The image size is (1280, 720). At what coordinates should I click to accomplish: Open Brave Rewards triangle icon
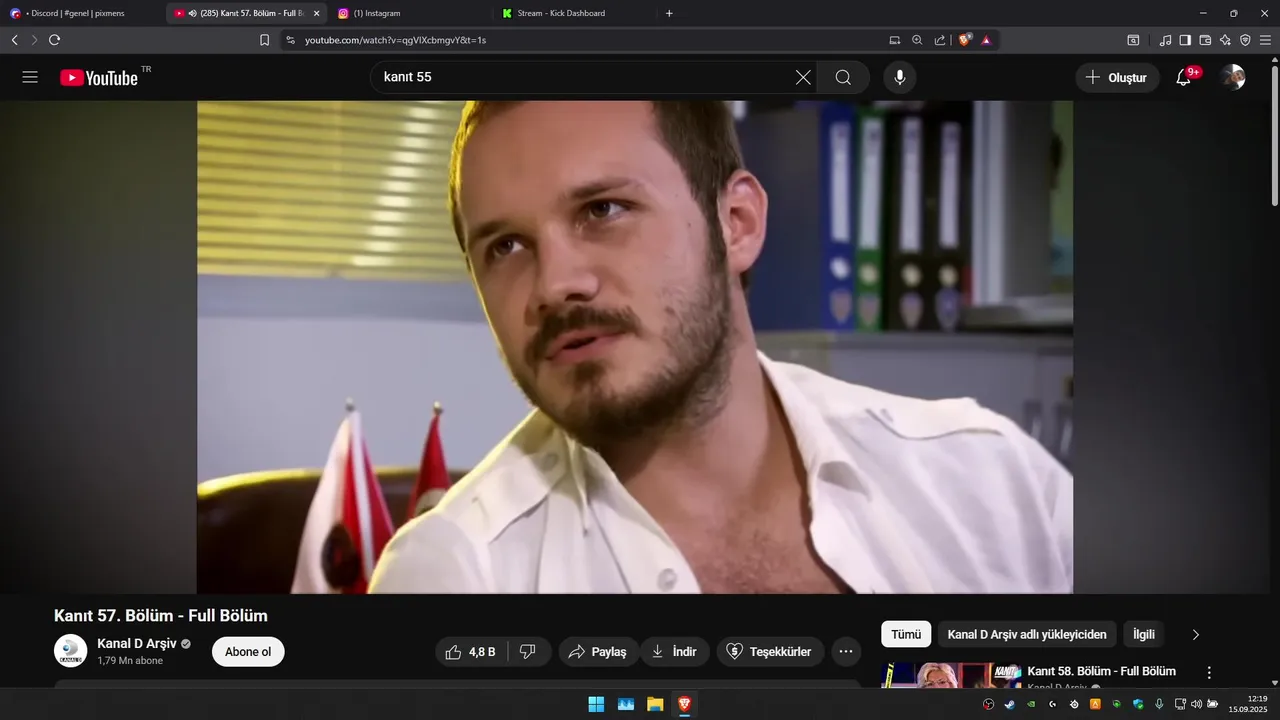pos(986,40)
